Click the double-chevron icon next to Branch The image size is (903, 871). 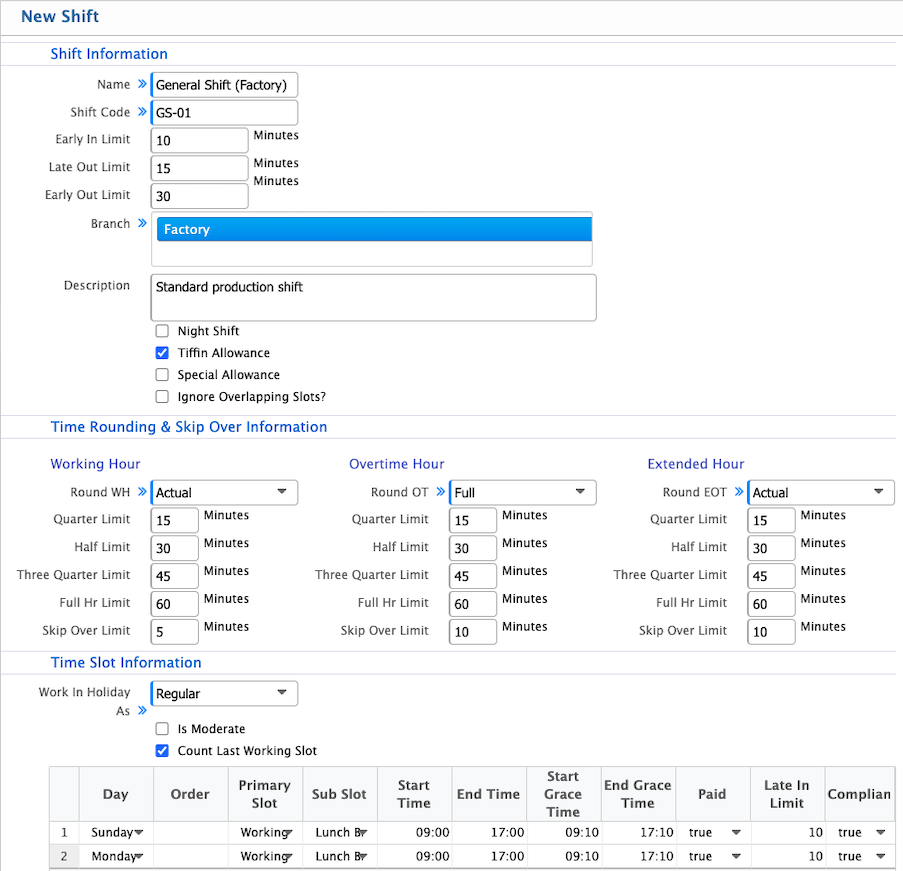(x=141, y=224)
